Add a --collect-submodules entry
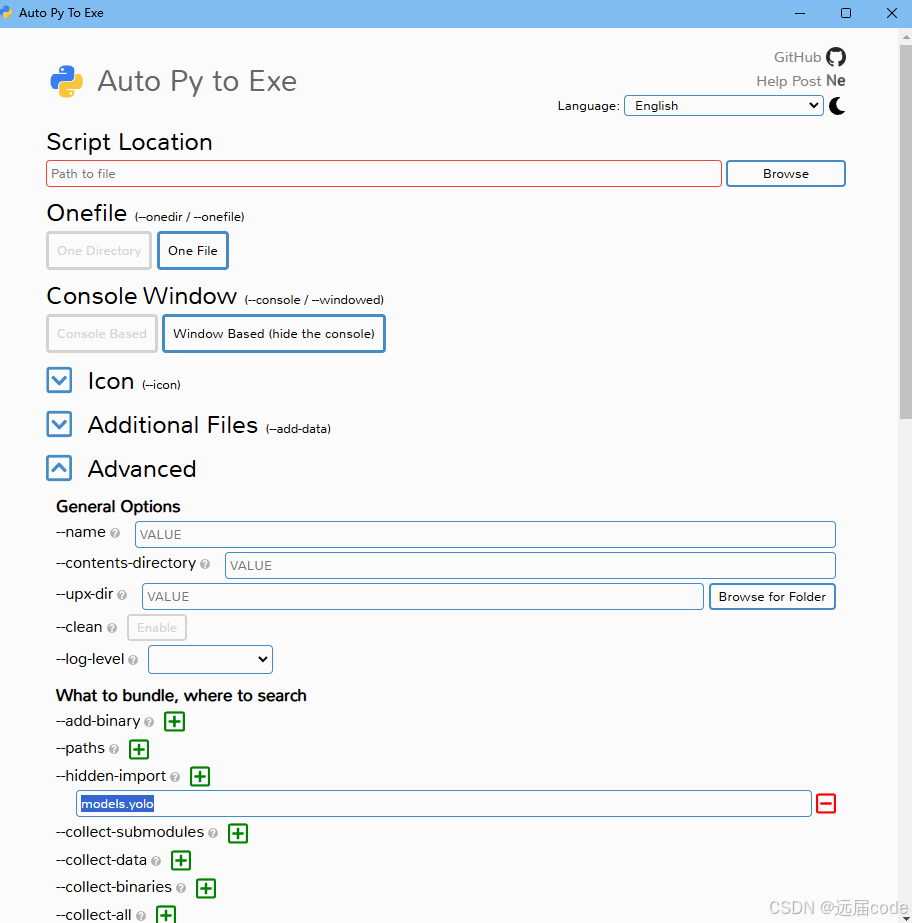Image resolution: width=912 pixels, height=923 pixels. point(238,833)
